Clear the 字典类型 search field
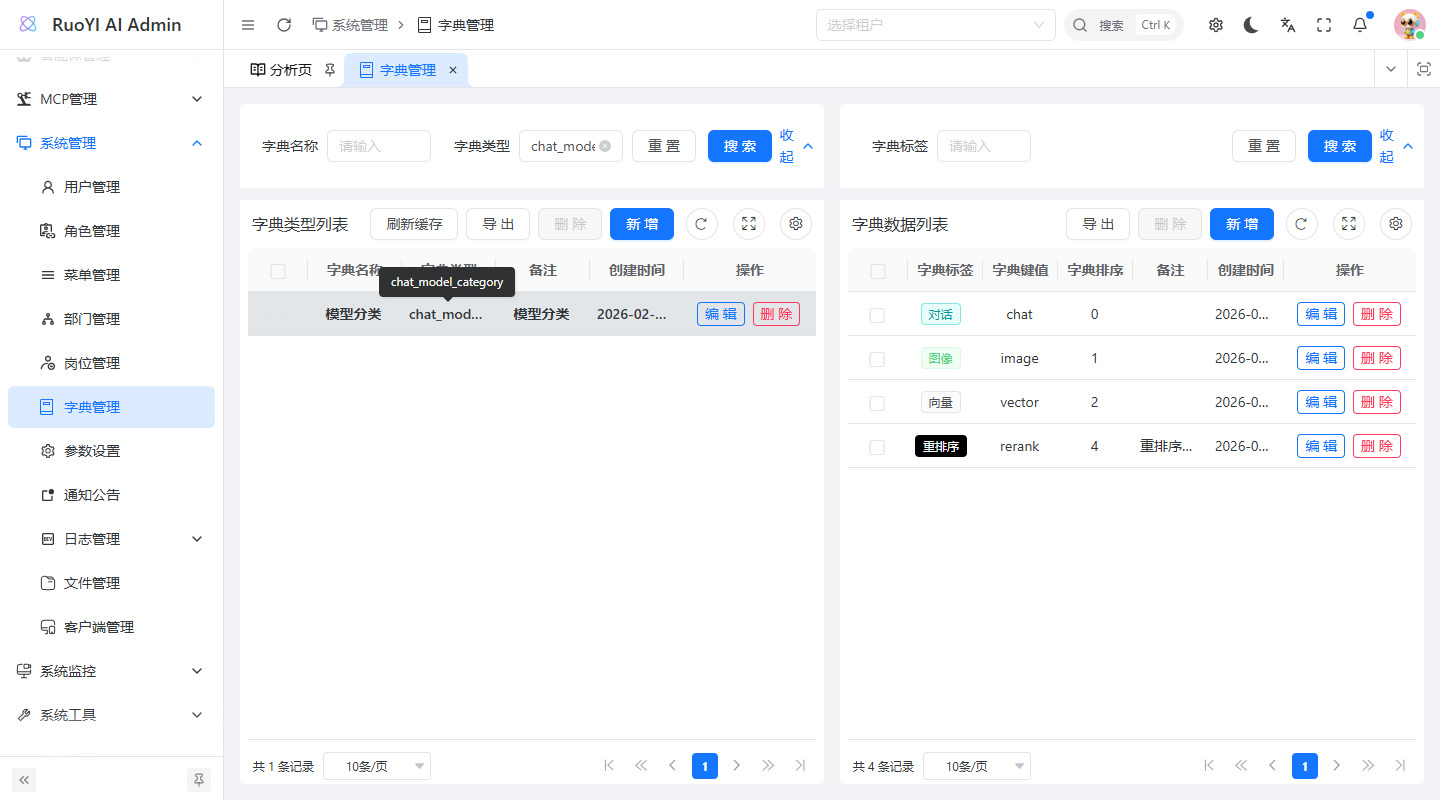 click(x=605, y=146)
